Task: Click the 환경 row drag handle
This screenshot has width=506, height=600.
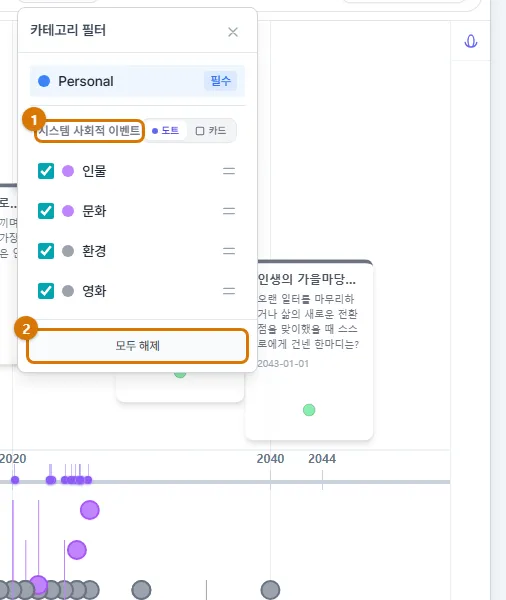Action: pyautogui.click(x=229, y=251)
